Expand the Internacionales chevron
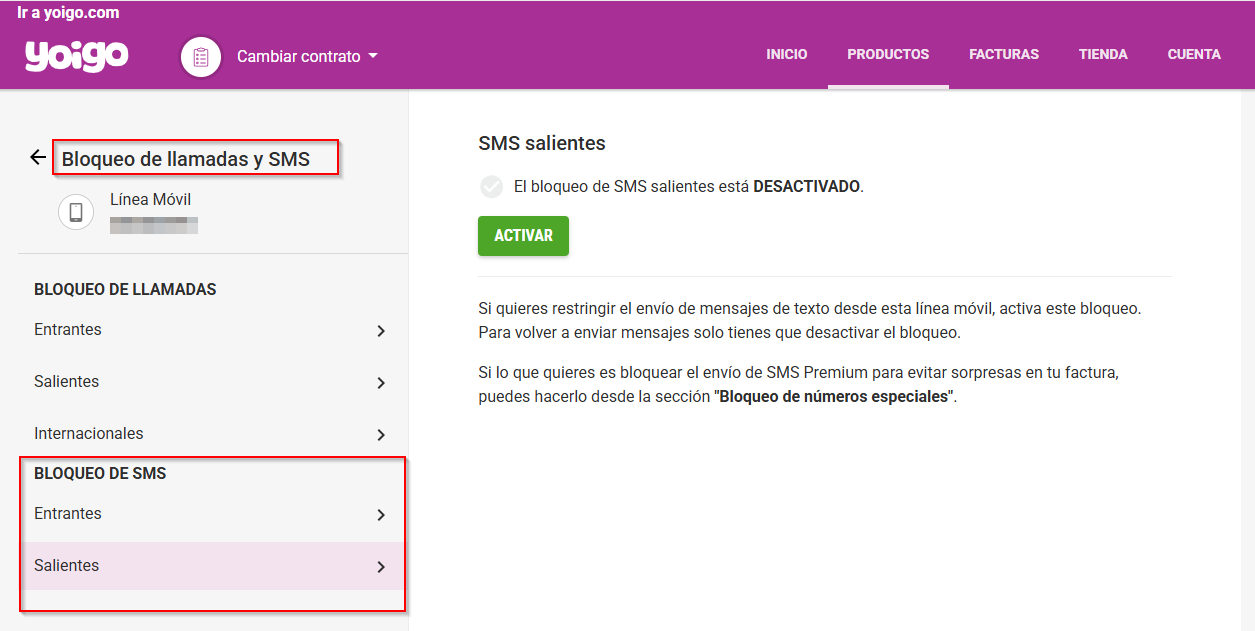The image size is (1255, 631). pyautogui.click(x=380, y=434)
